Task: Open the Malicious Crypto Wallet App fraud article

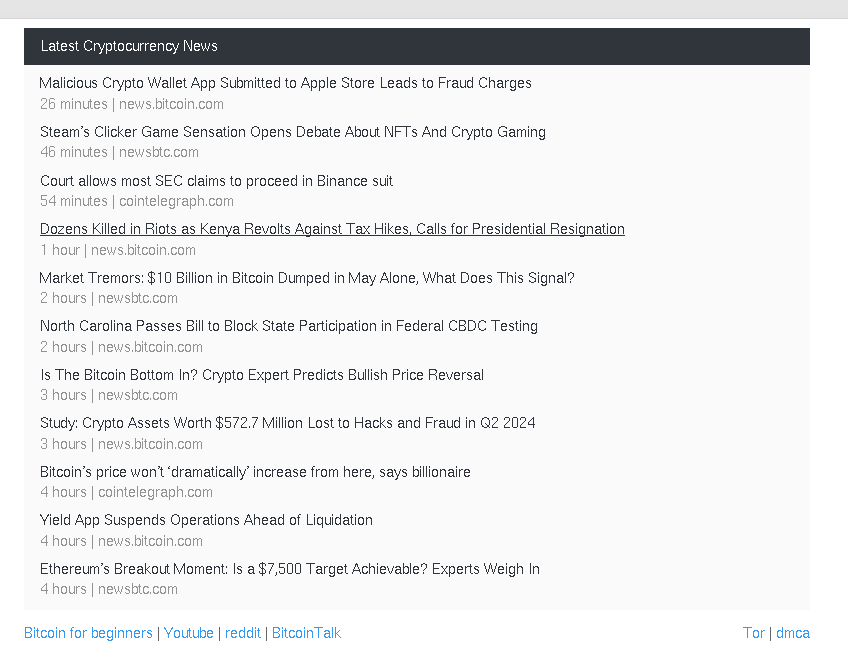Action: click(x=284, y=83)
